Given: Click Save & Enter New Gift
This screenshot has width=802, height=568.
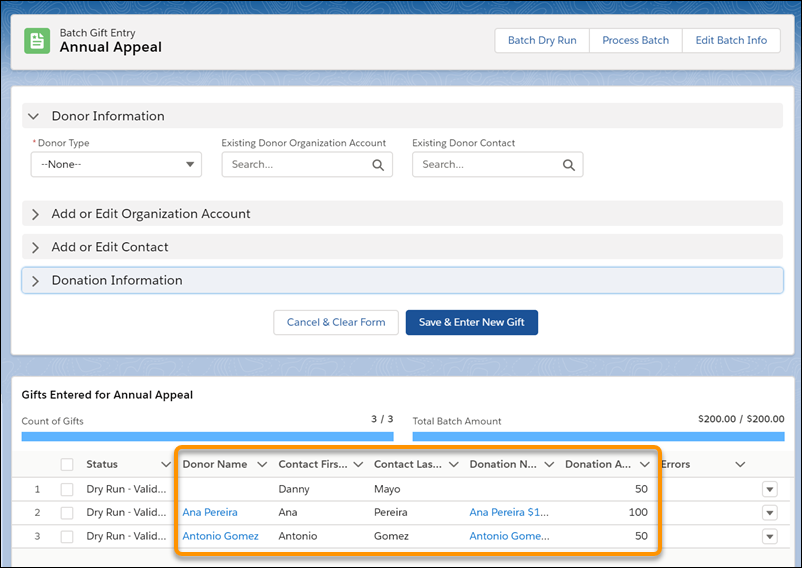Looking at the screenshot, I should tap(472, 322).
